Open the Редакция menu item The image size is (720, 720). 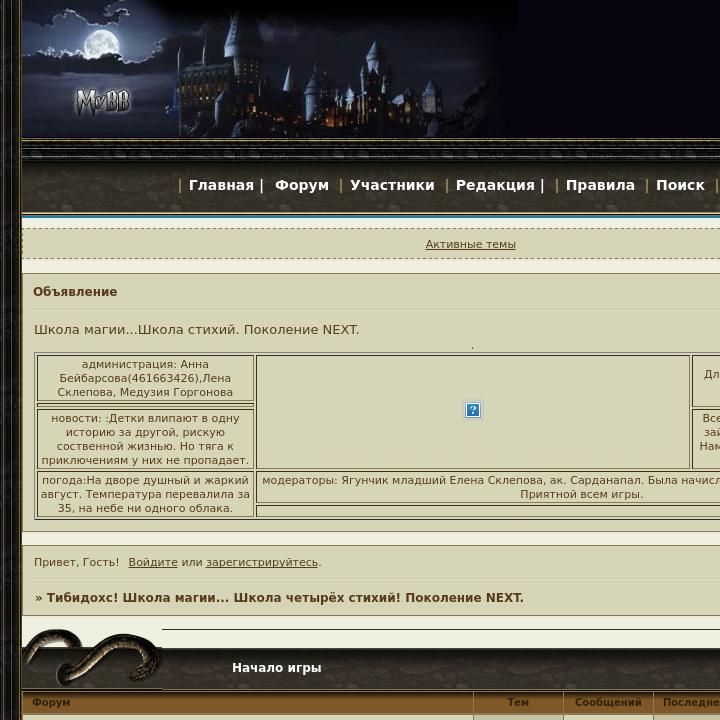coord(495,185)
